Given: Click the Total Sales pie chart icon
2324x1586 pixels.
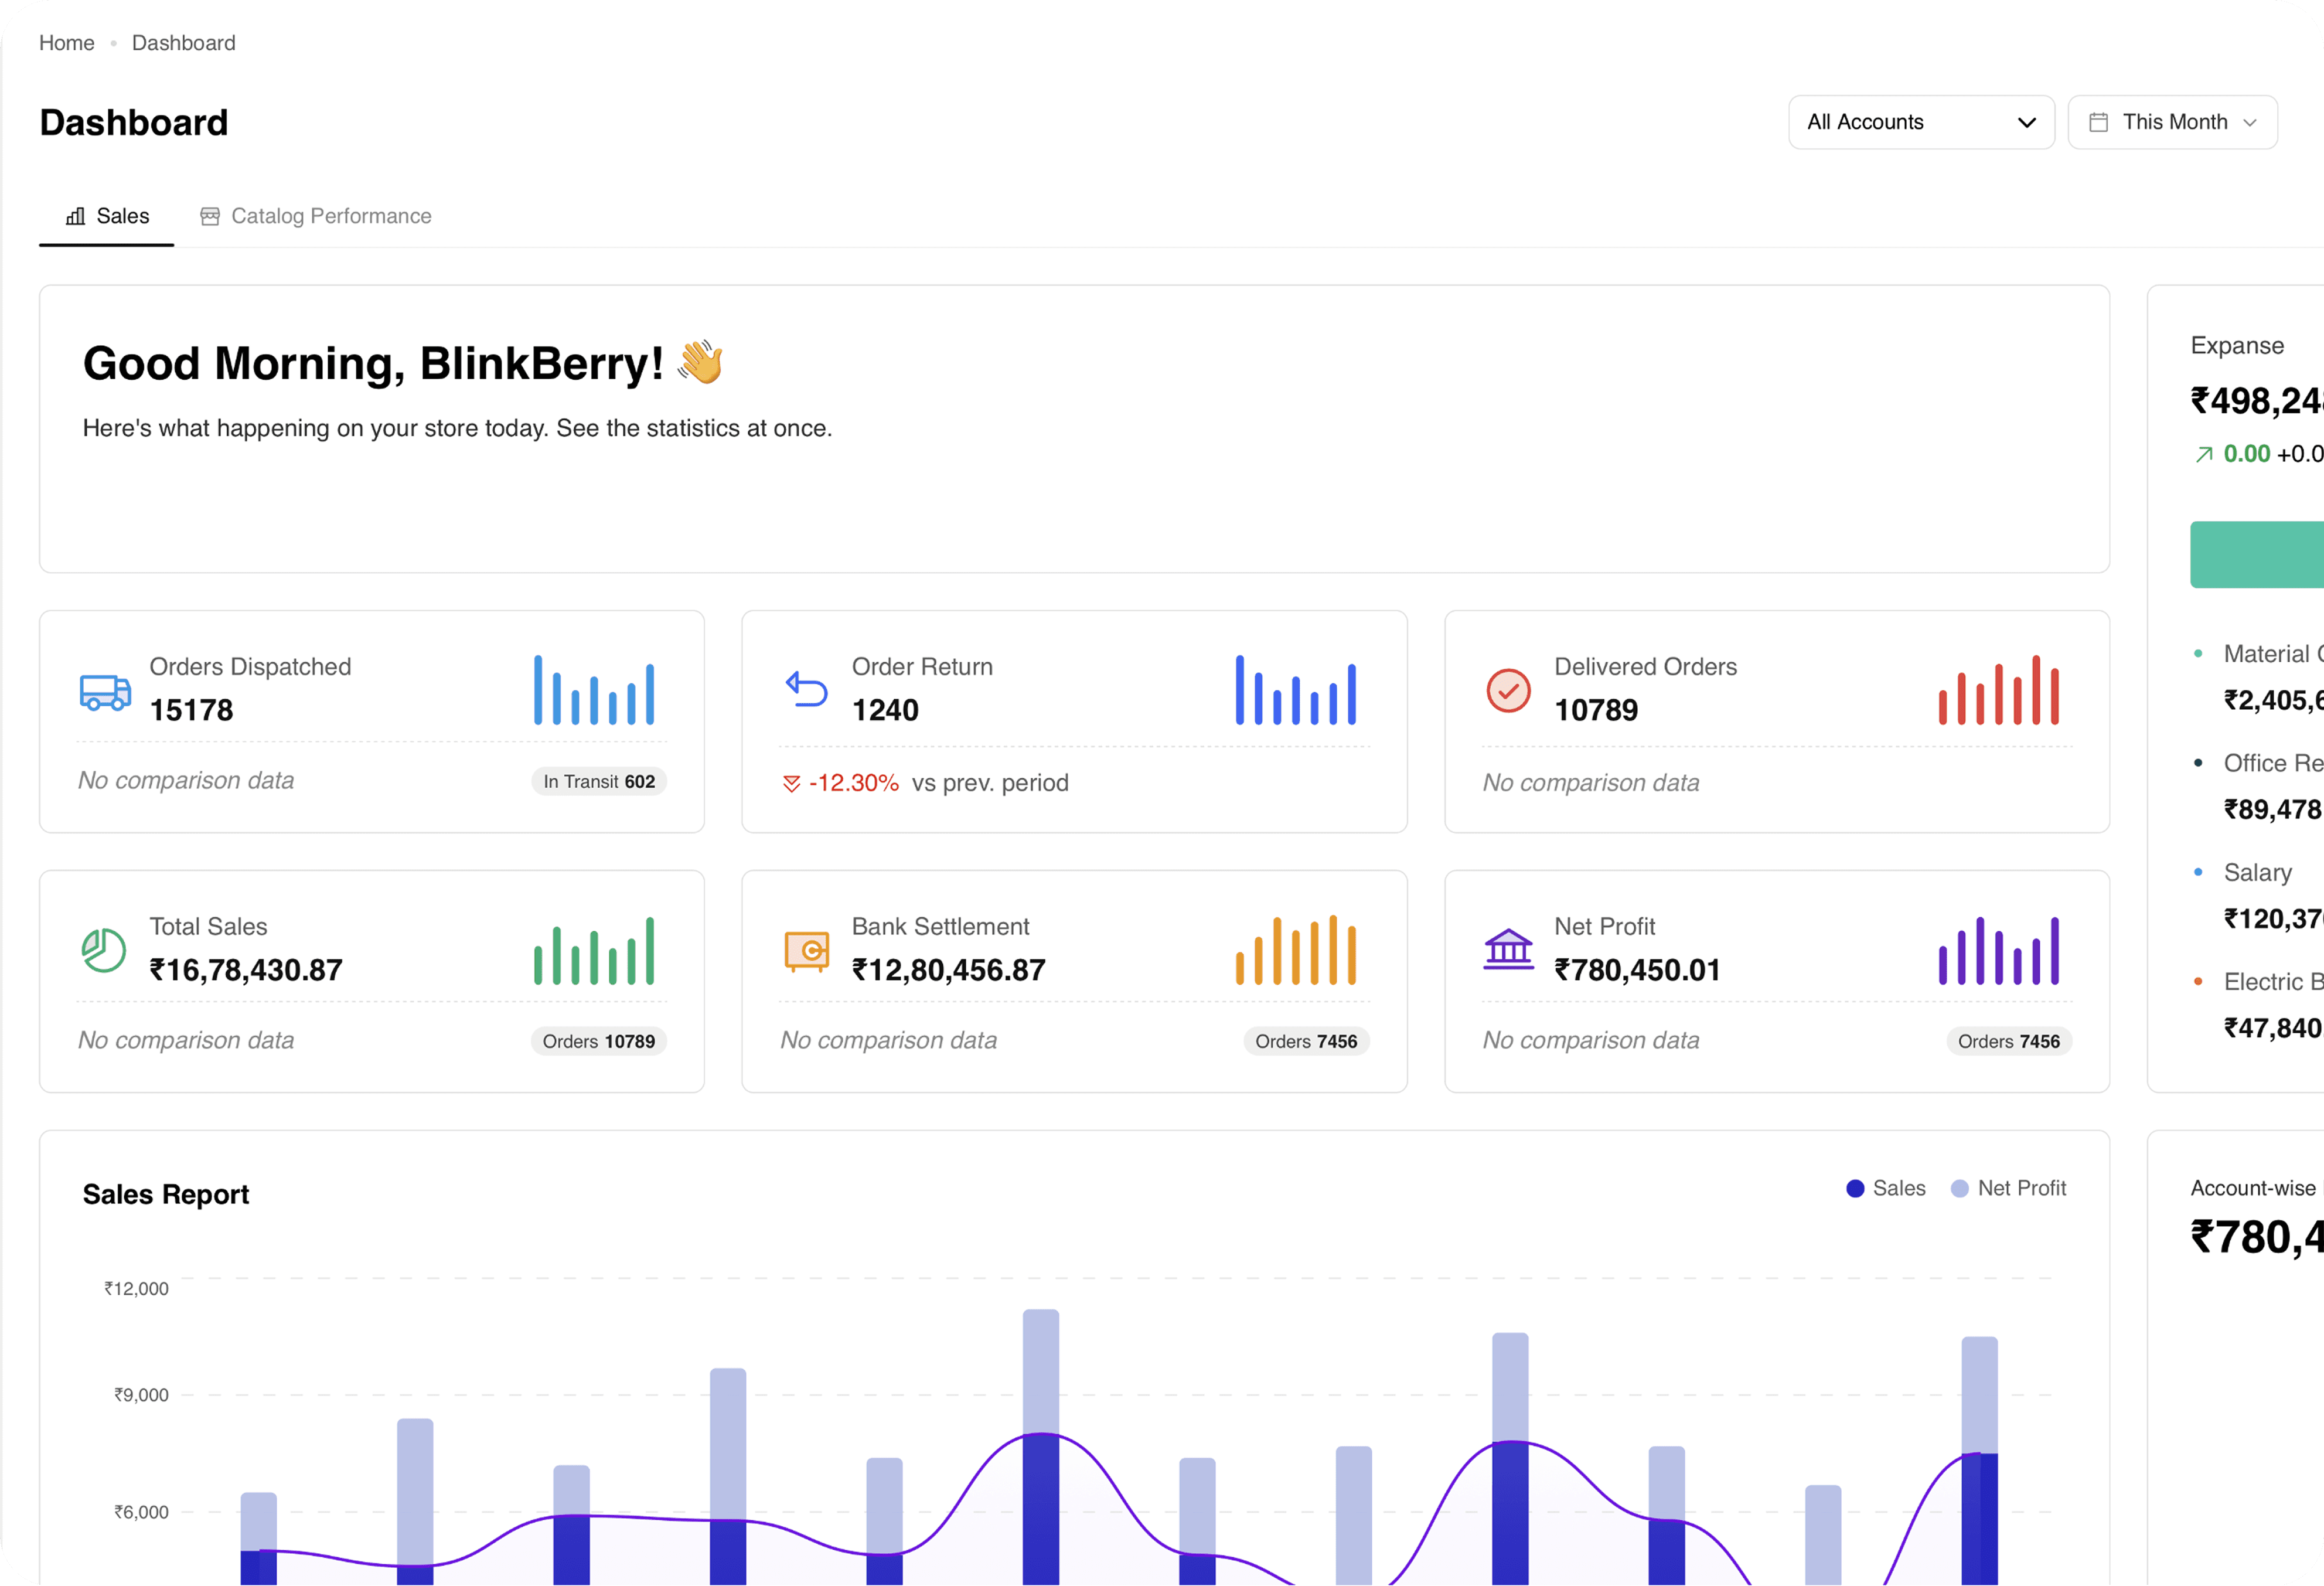Looking at the screenshot, I should [x=104, y=950].
